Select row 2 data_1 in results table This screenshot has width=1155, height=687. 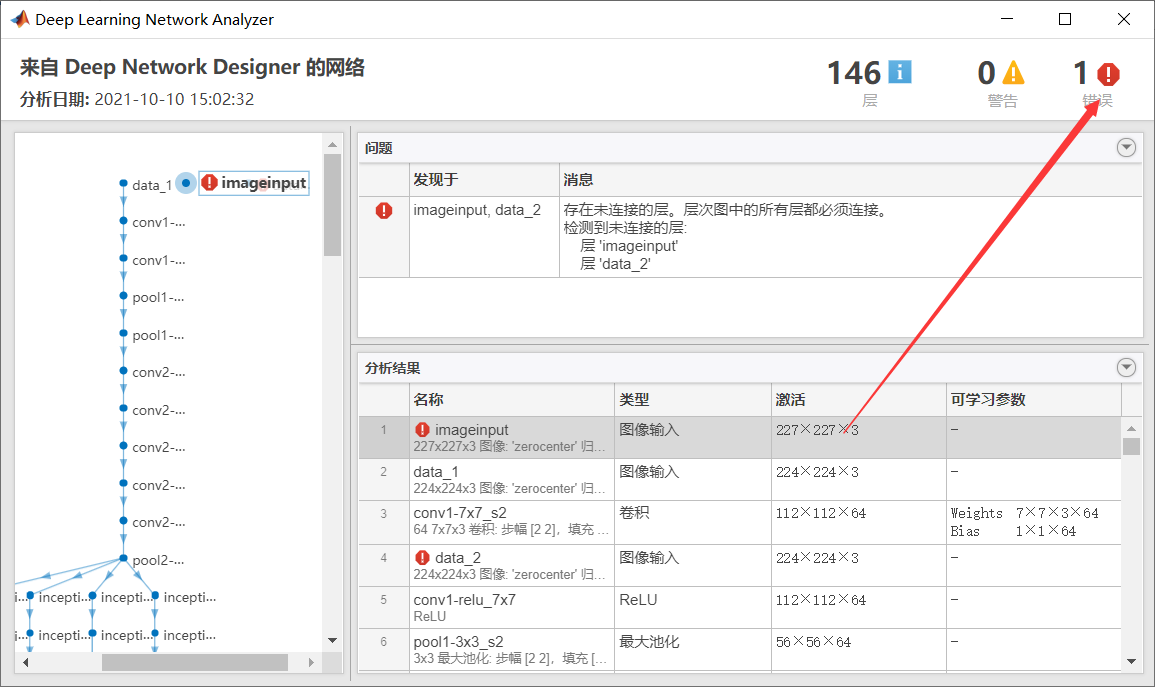point(740,479)
